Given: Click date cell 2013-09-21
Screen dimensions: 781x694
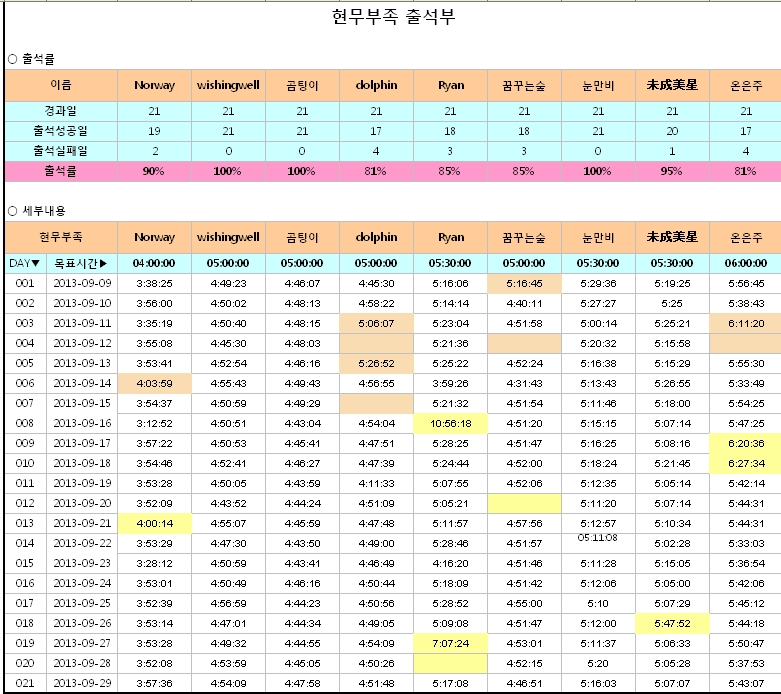Looking at the screenshot, I should coord(82,523).
